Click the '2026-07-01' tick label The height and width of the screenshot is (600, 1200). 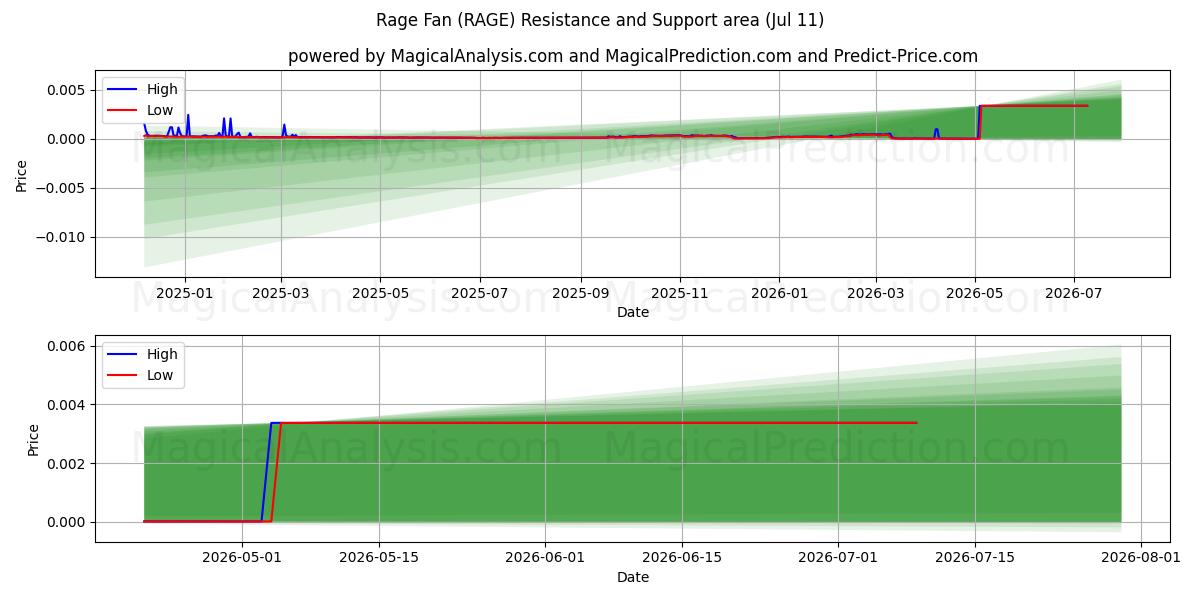(838, 559)
